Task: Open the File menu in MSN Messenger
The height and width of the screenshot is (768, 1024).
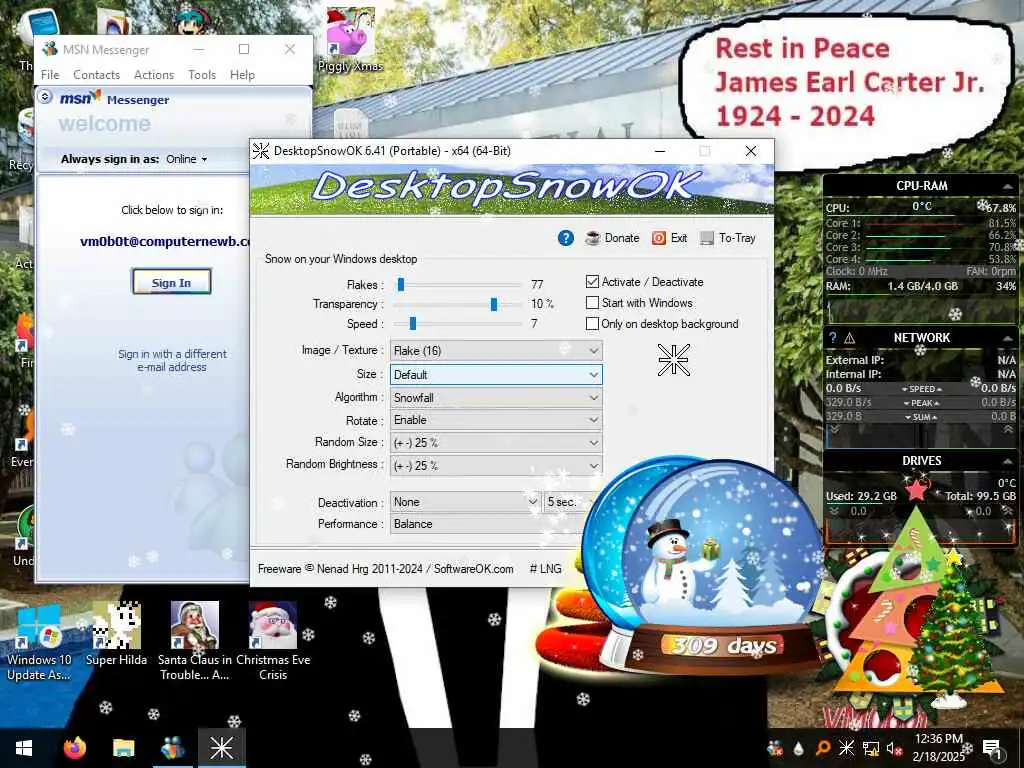Action: 50,75
